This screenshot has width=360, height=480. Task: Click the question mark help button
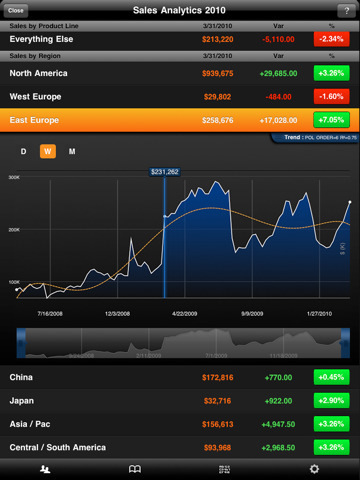click(346, 11)
